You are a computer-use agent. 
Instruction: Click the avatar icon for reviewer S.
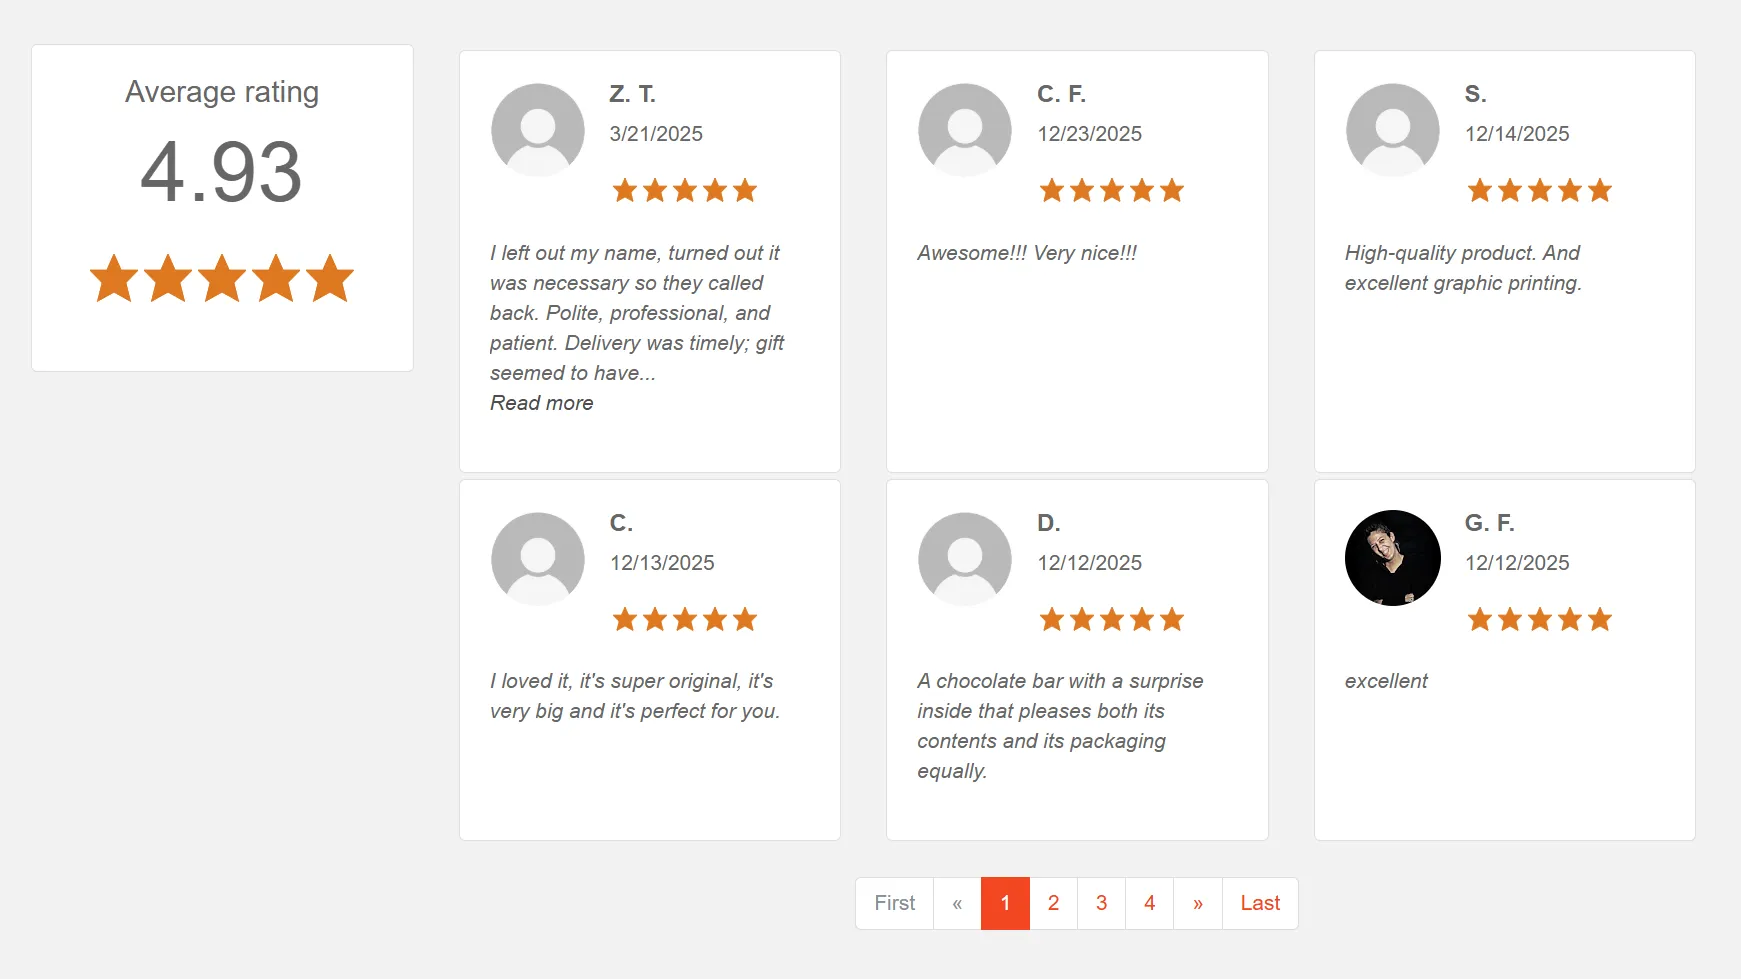click(x=1392, y=129)
